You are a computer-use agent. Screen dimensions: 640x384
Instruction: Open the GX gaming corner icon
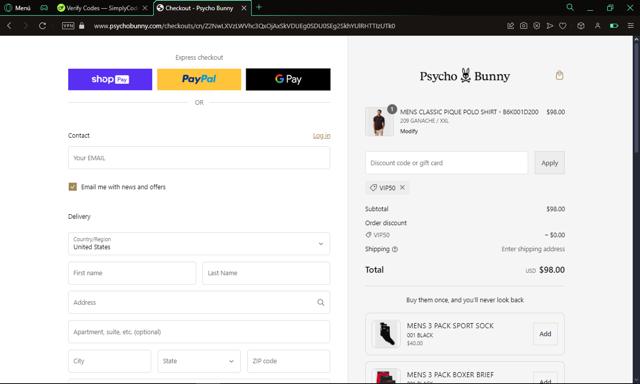pyautogui.click(x=44, y=8)
